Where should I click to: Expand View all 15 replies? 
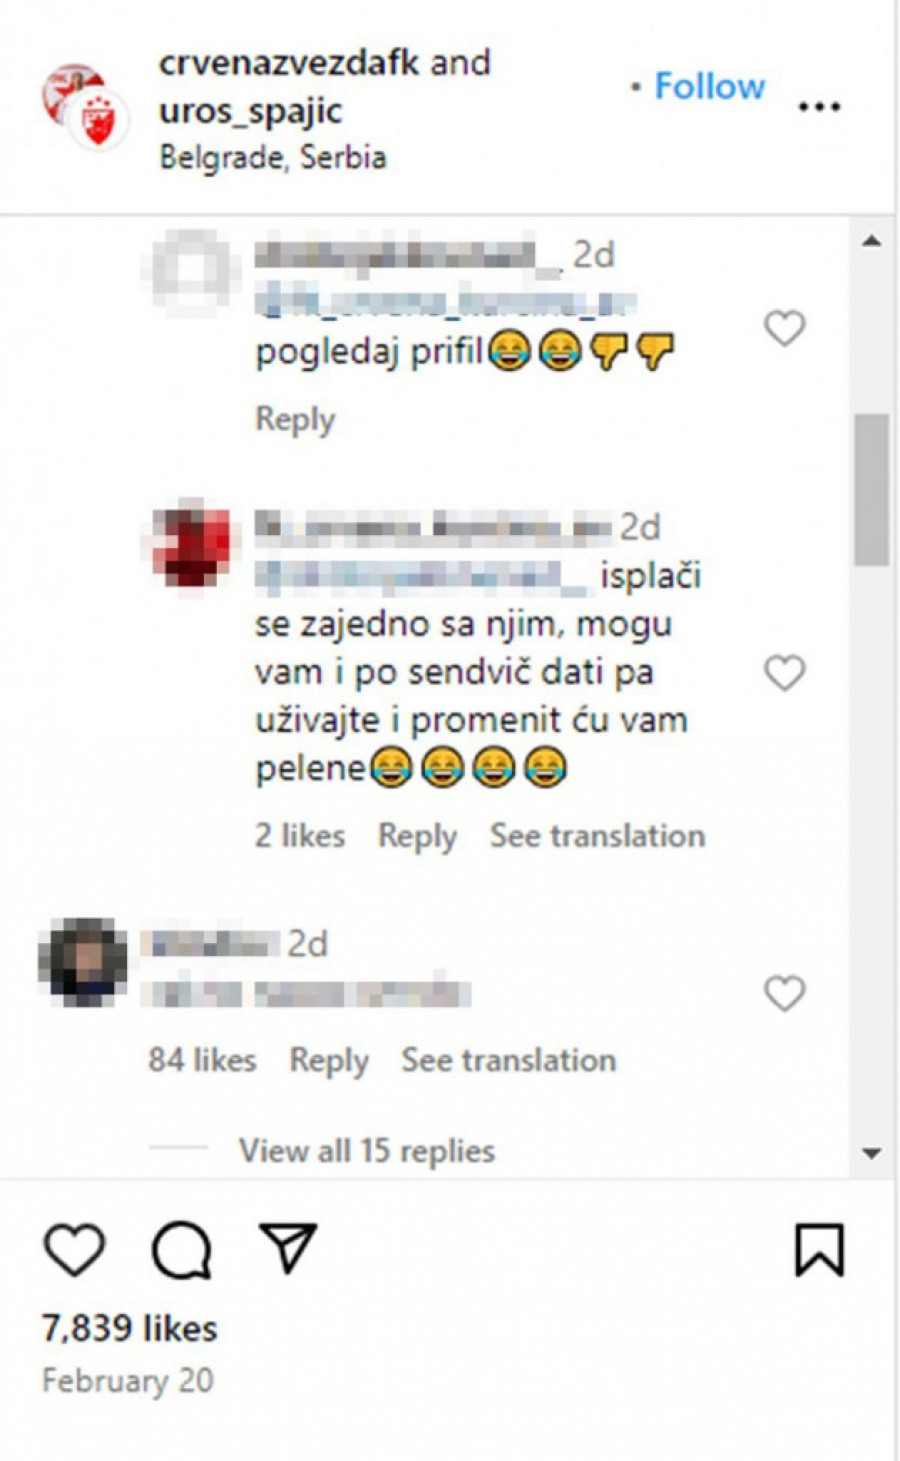[x=366, y=1151]
